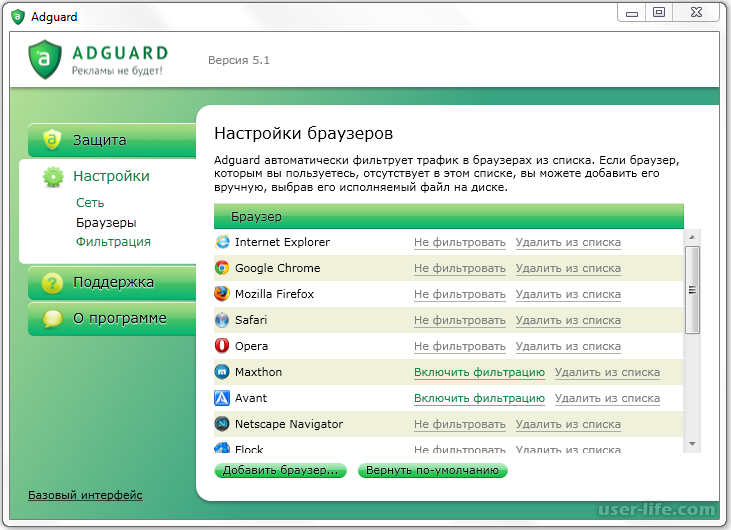
Task: Click the yellow shield icon beside Защита
Action: [52, 139]
